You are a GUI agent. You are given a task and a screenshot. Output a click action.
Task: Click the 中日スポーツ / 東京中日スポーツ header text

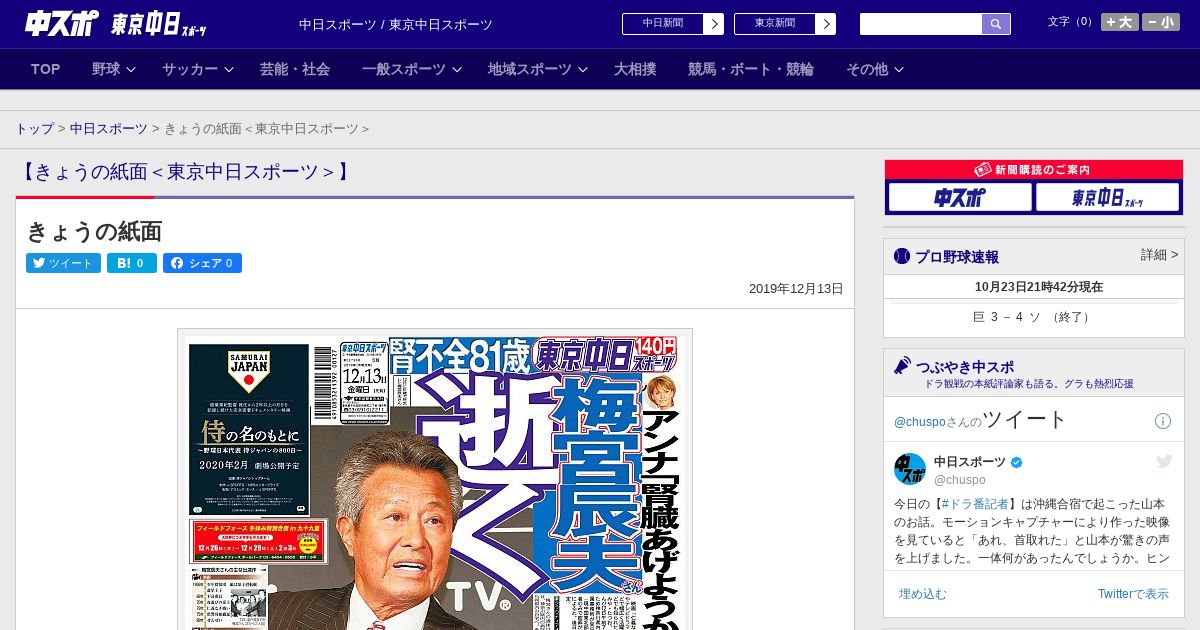tap(396, 24)
